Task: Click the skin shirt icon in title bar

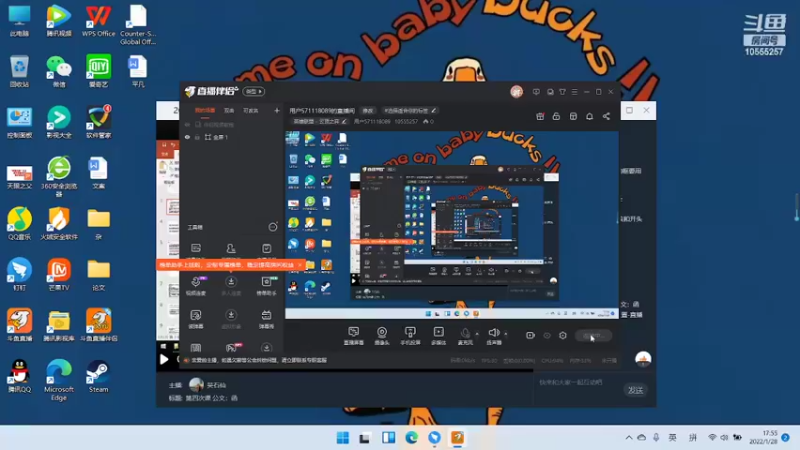Action: pos(562,92)
